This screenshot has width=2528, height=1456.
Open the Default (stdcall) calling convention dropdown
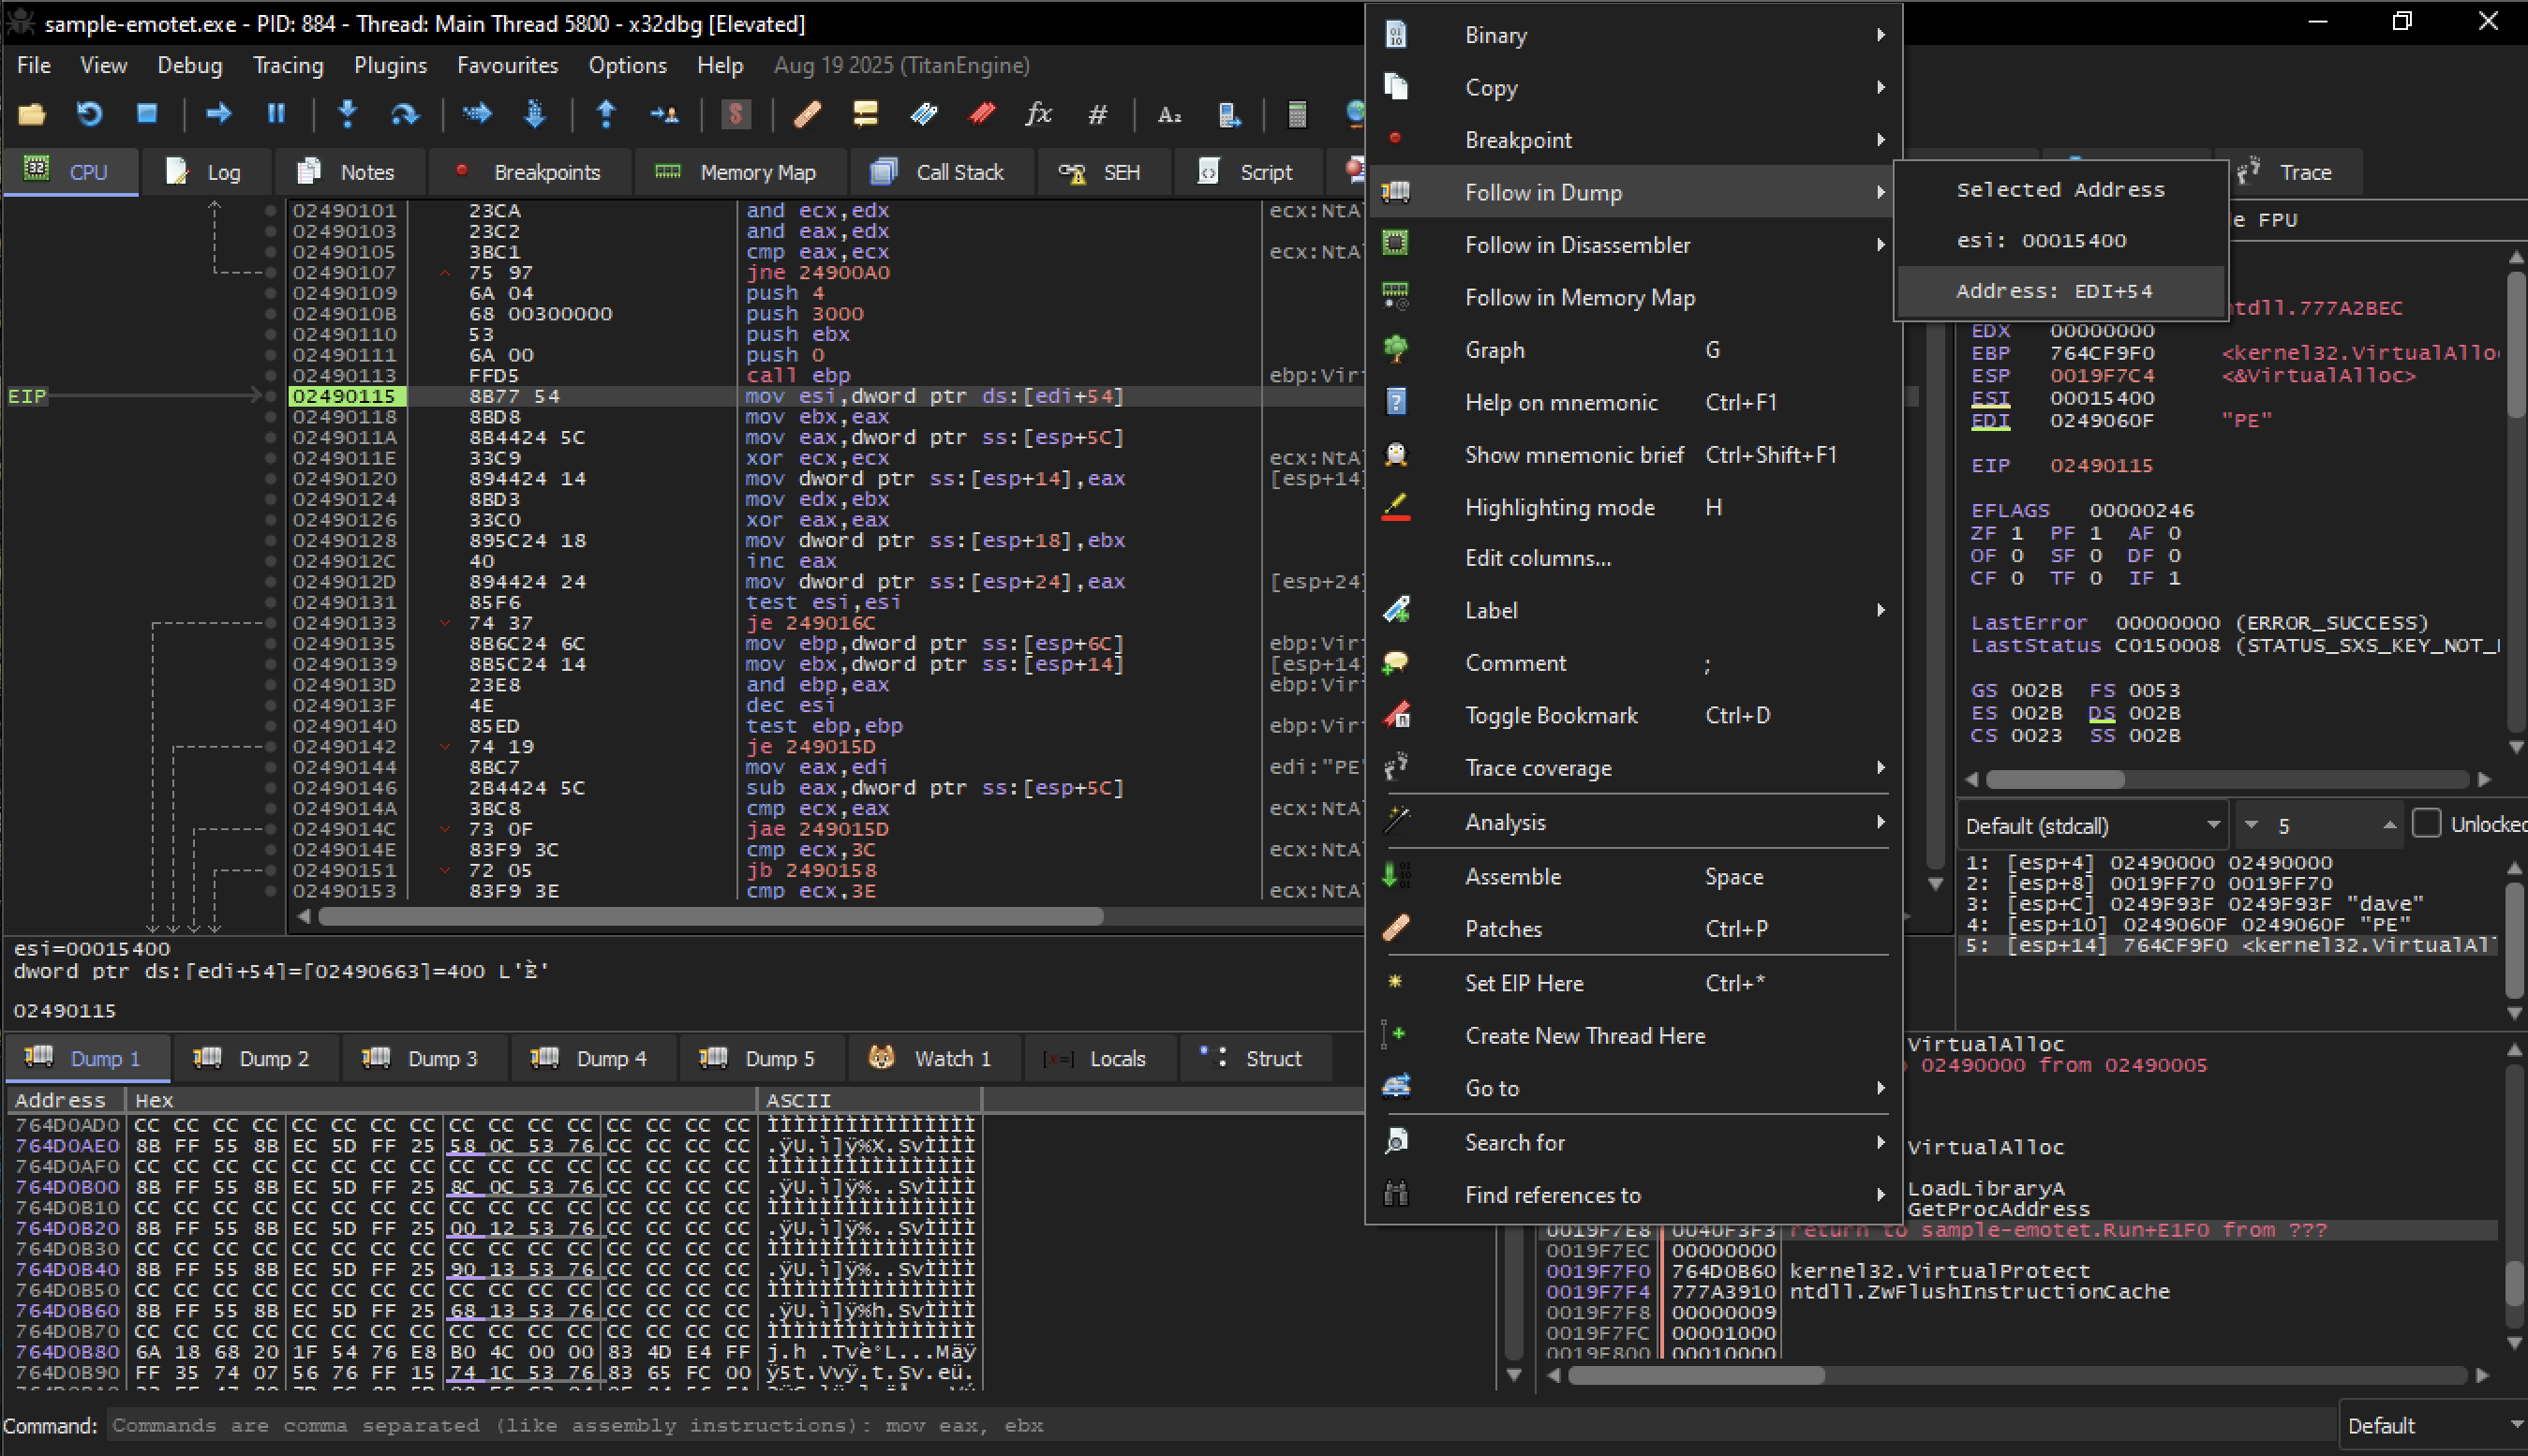[2092, 825]
